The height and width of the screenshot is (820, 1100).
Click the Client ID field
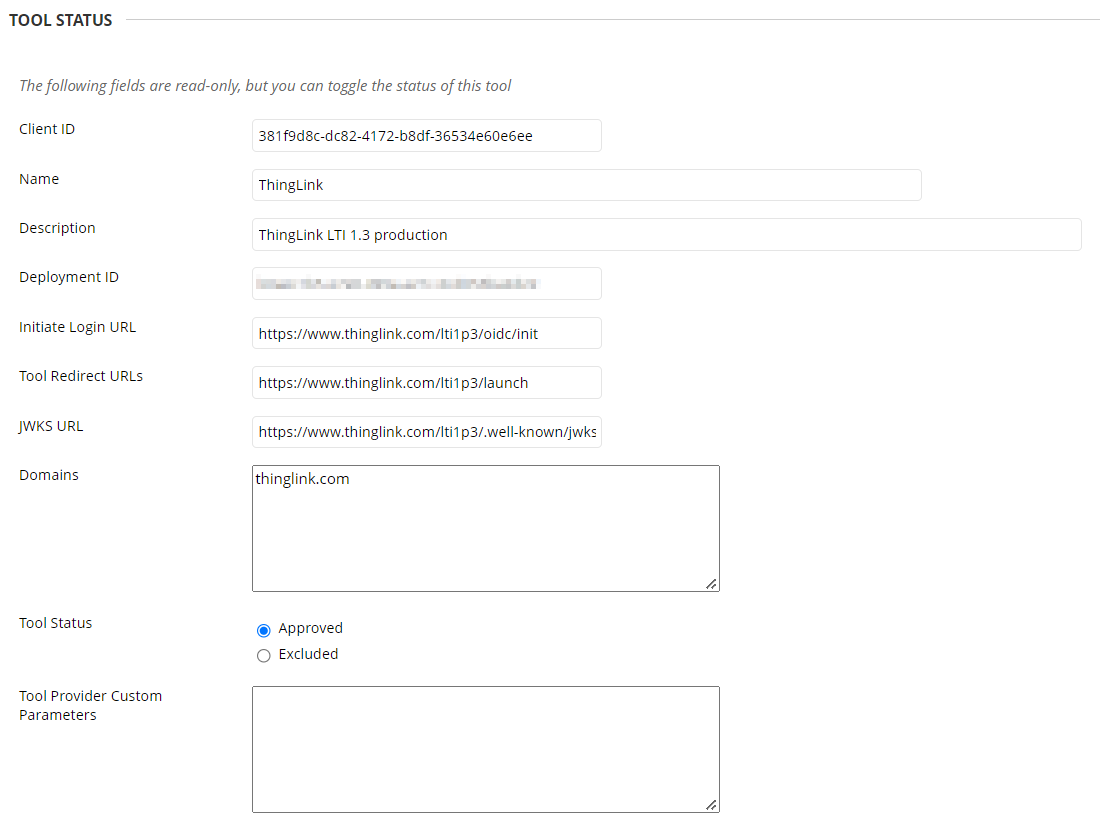tap(427, 135)
